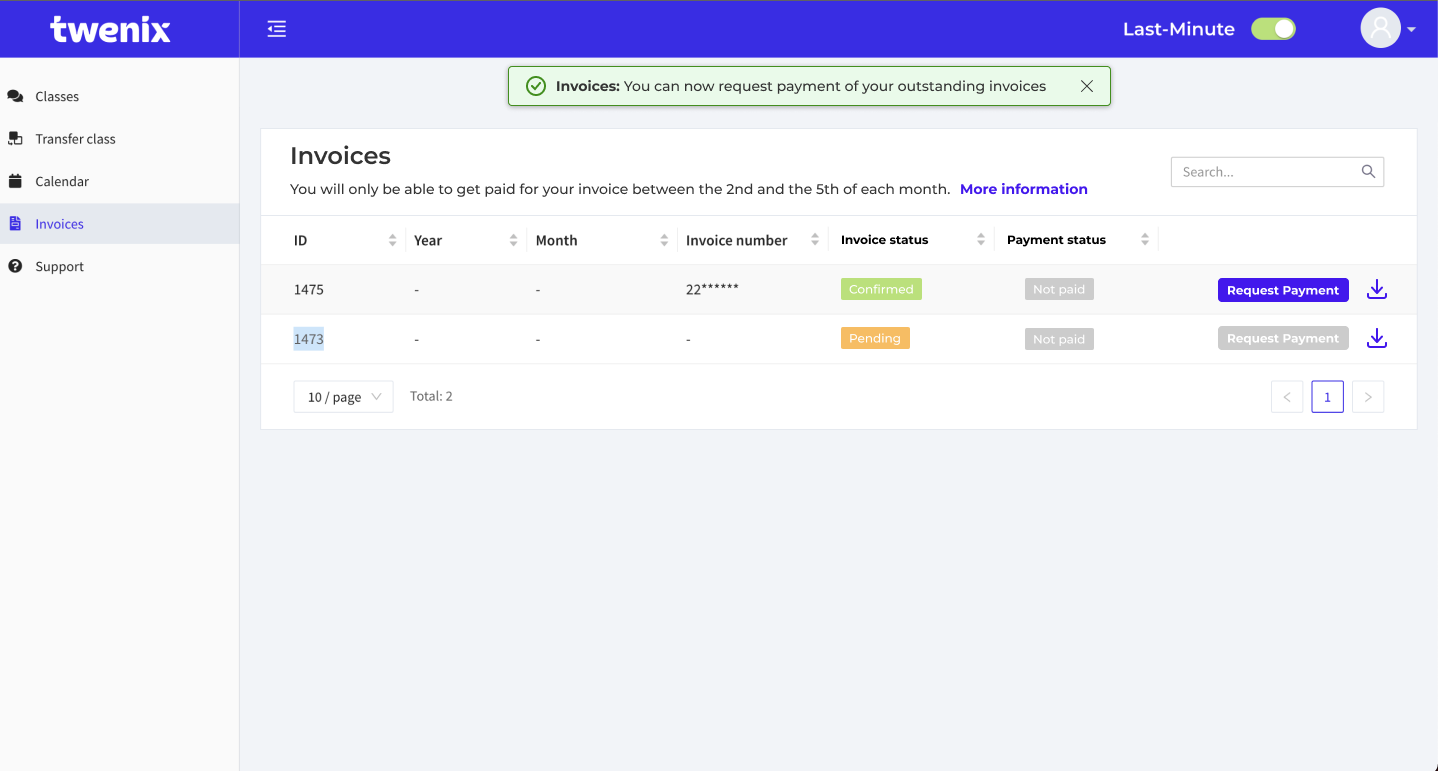Download invoice 1475 with the download icon
The image size is (1440, 771).
[1376, 289]
